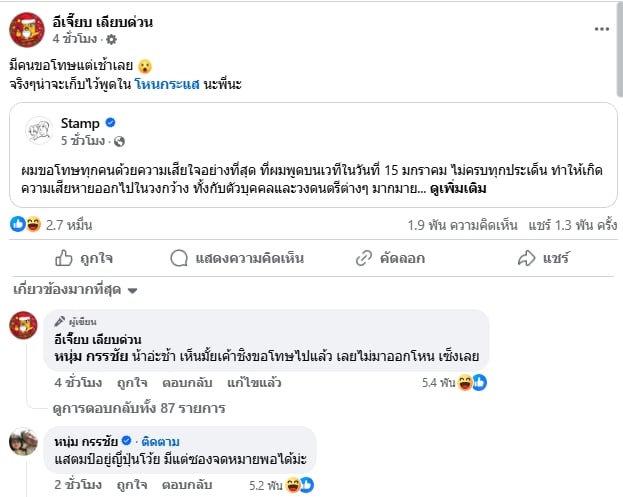Click the คัดลอก copy link button

[392, 258]
